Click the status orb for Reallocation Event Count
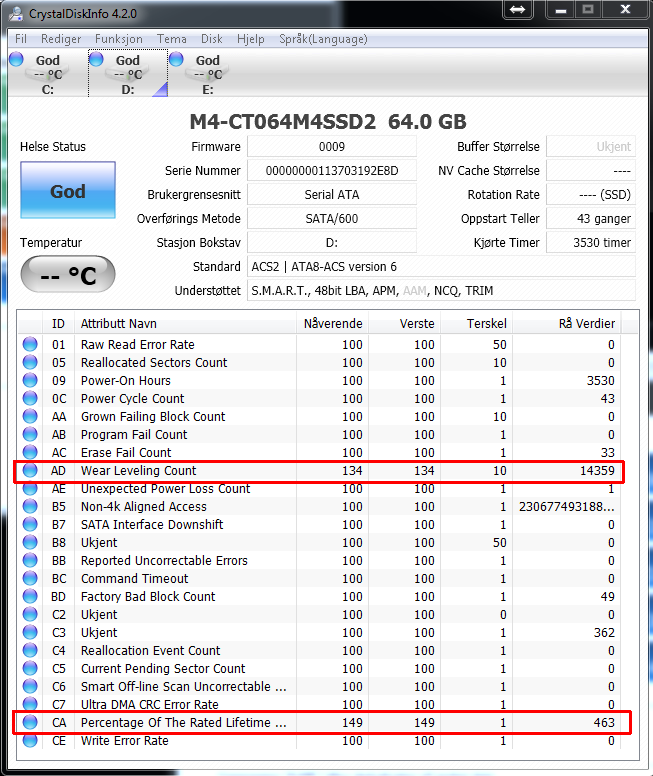Image resolution: width=653 pixels, height=776 pixels. [x=30, y=650]
